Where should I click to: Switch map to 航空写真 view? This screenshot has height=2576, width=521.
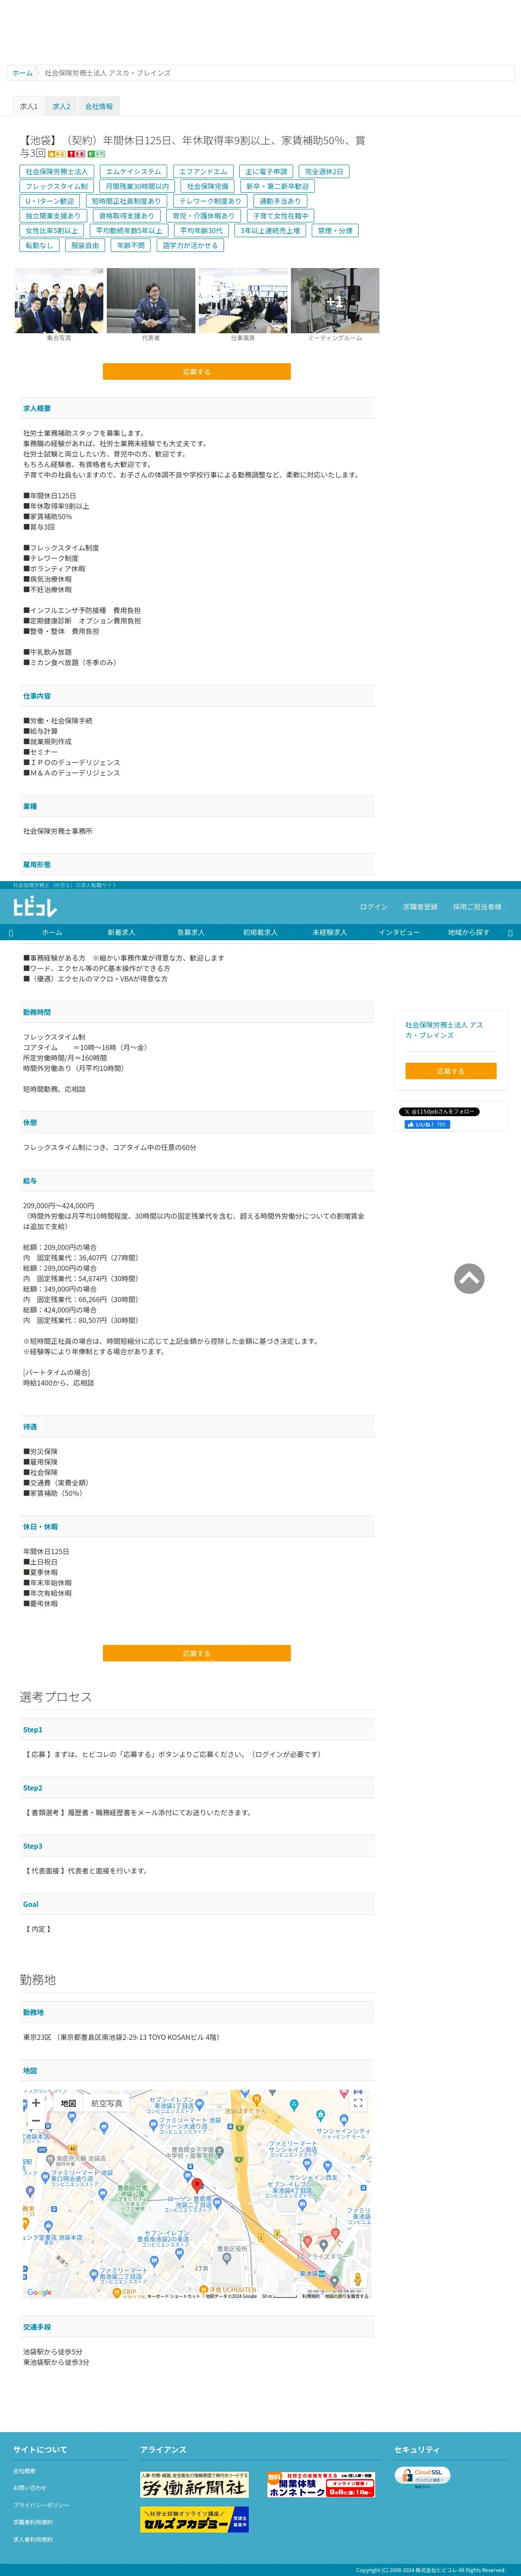[x=106, y=2103]
